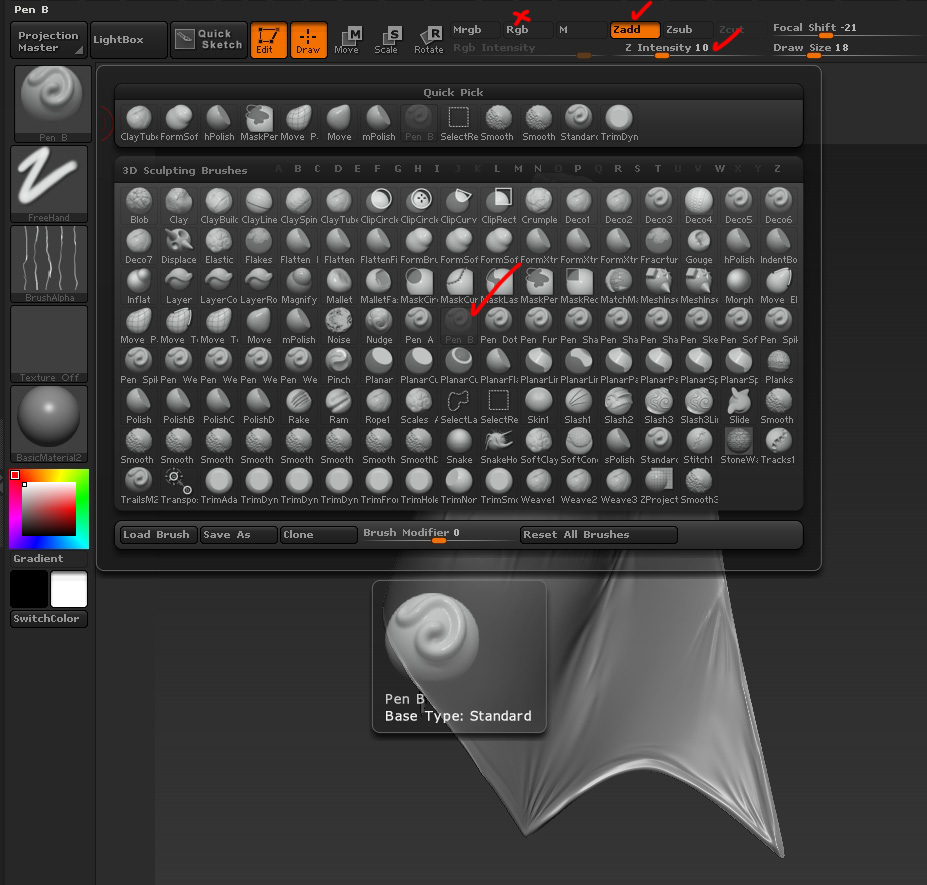Choose the Flakes brush
The image size is (927, 885).
click(x=258, y=247)
